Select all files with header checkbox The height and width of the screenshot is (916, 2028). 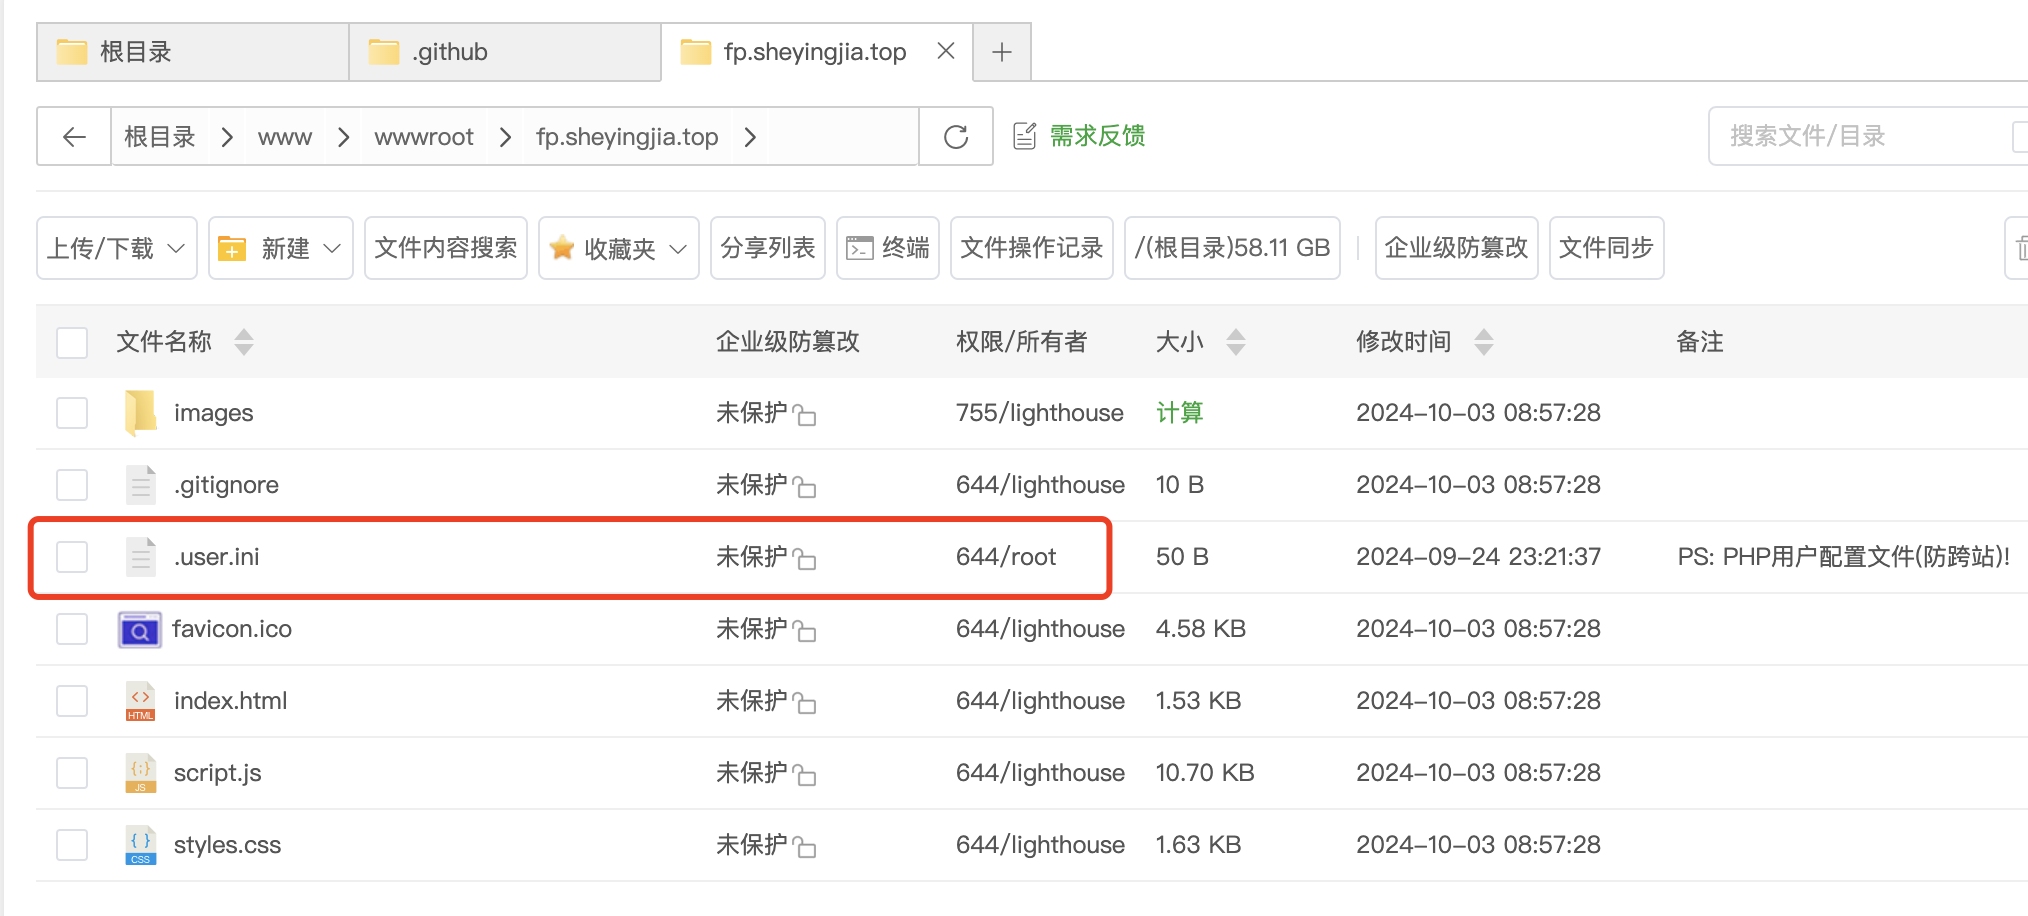72,342
